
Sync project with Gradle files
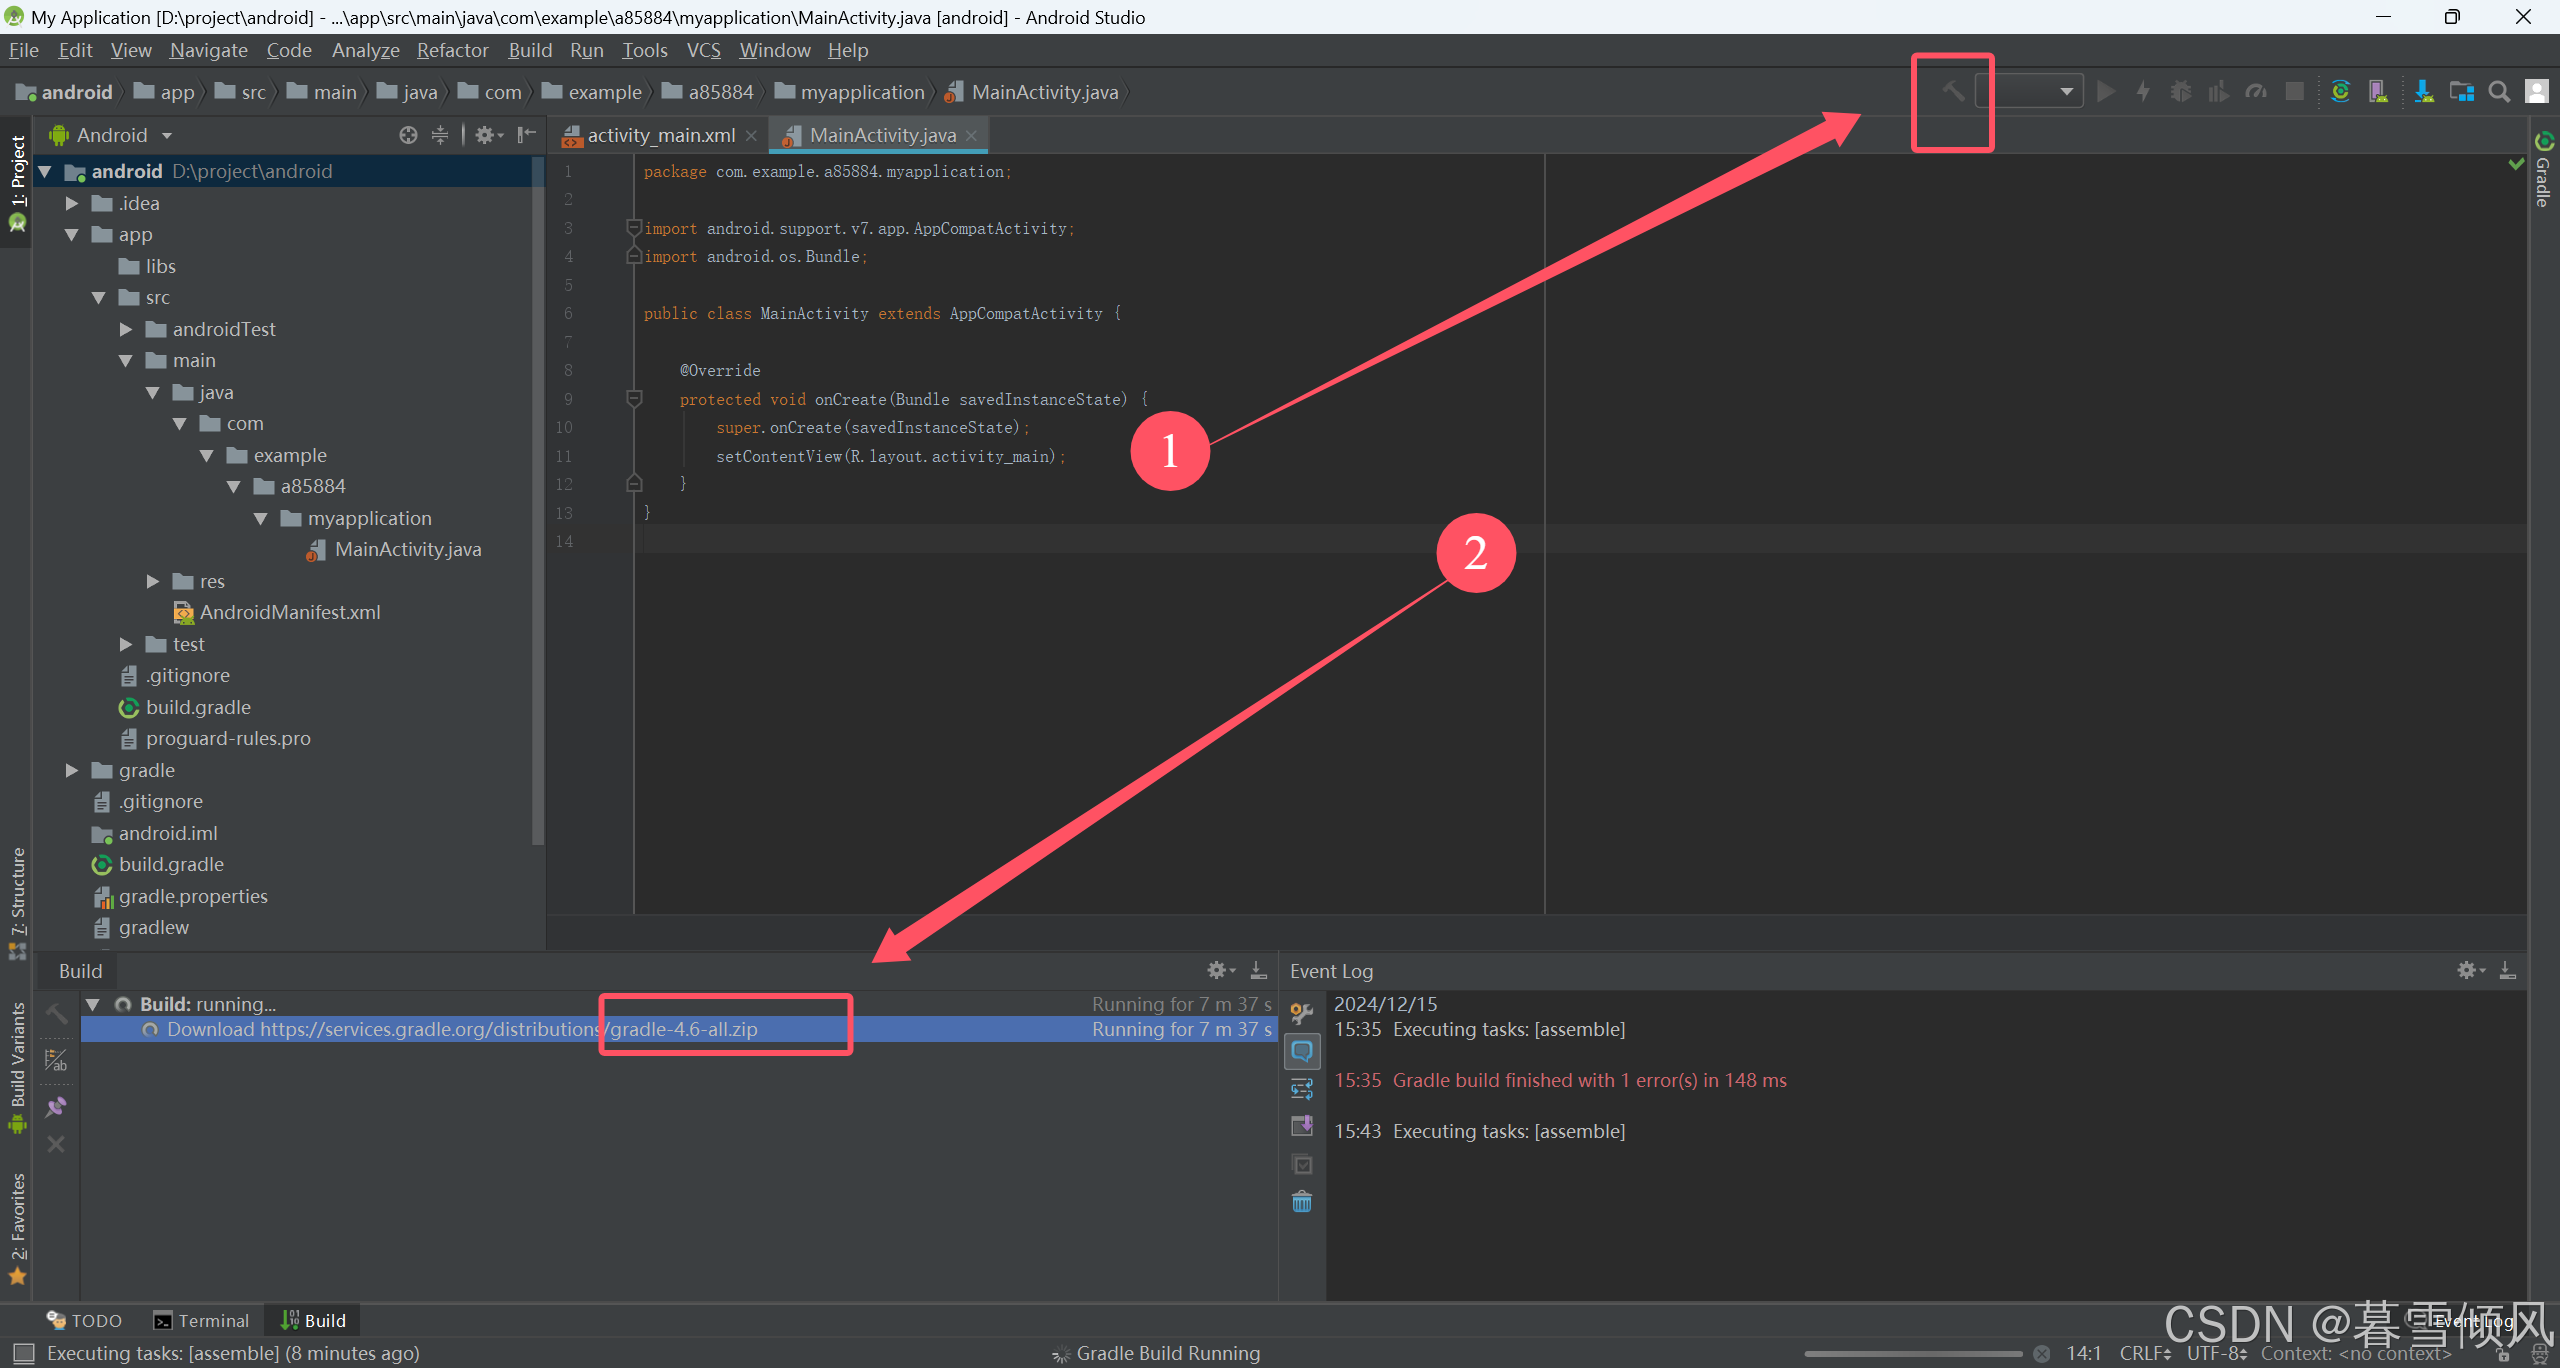coord(2340,92)
